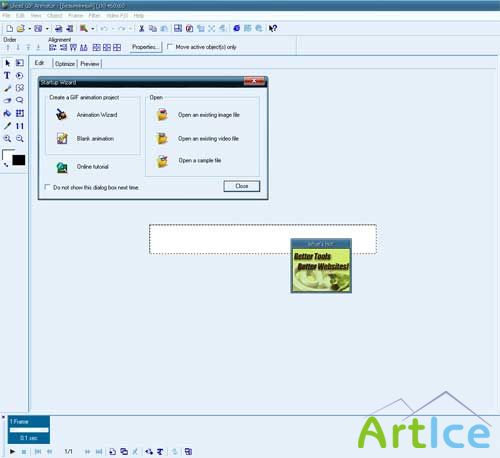Select the 1 Frame thumbnail
This screenshot has width=500, height=458.
29,430
